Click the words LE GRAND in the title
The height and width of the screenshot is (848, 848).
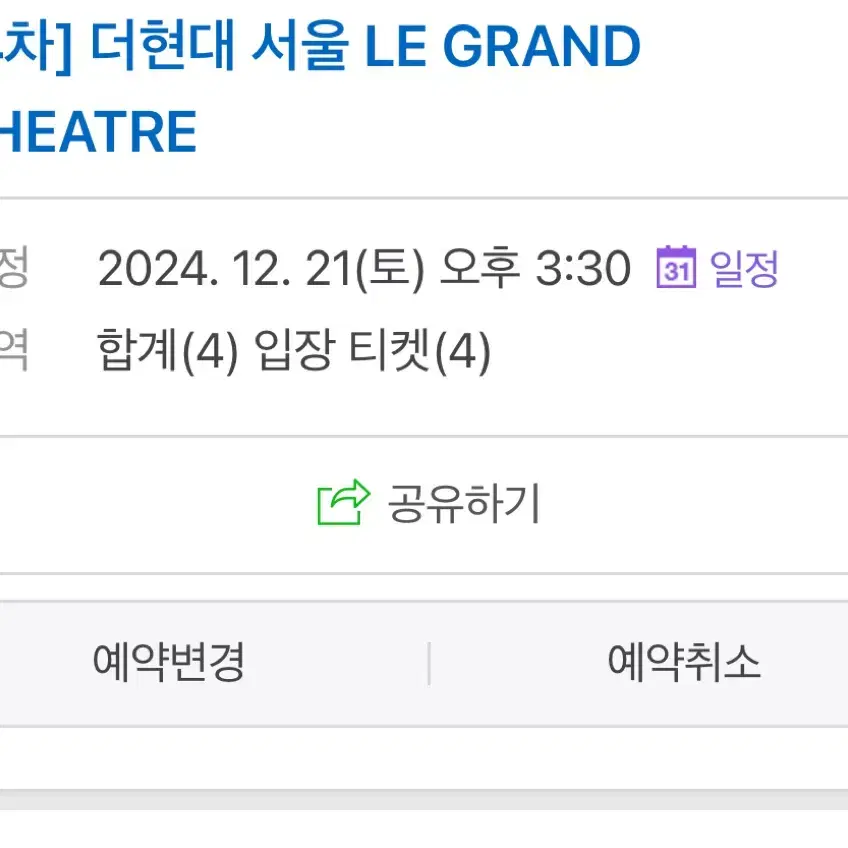click(502, 47)
